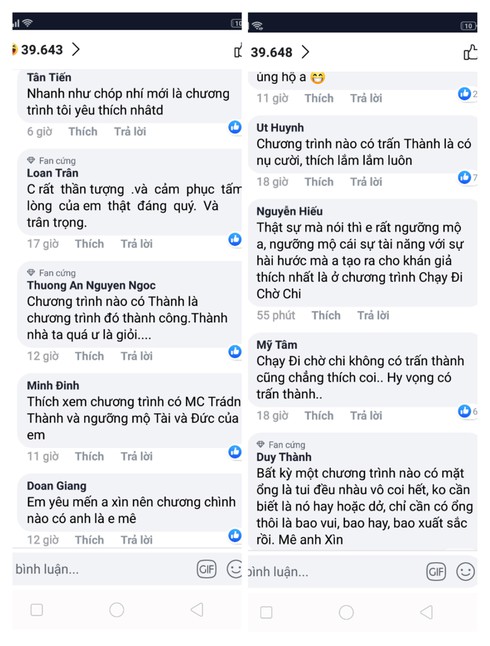Reply to Loan Trân's comment via Trả lời
This screenshot has height=646, width=490.
[x=136, y=244]
